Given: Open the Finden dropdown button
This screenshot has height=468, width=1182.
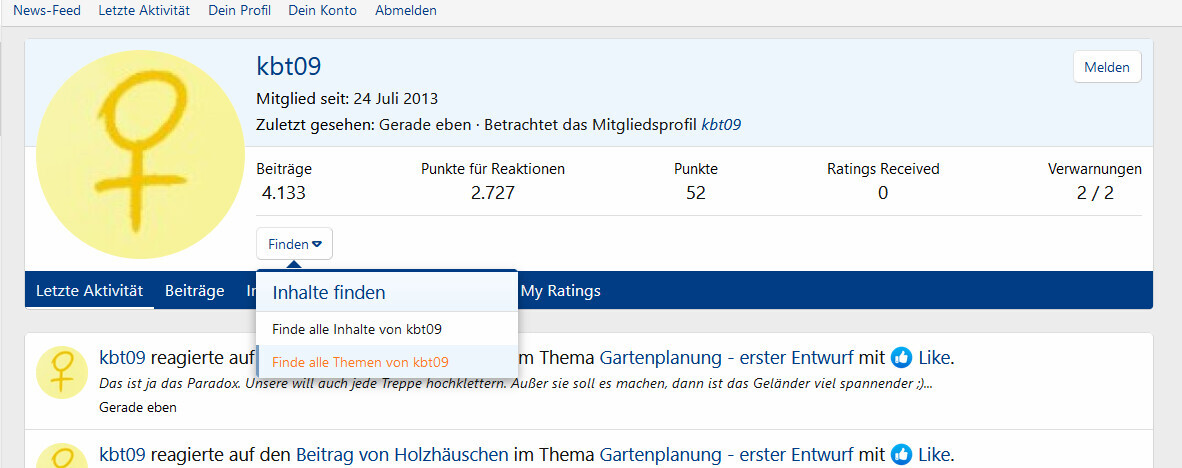Looking at the screenshot, I should coord(294,244).
